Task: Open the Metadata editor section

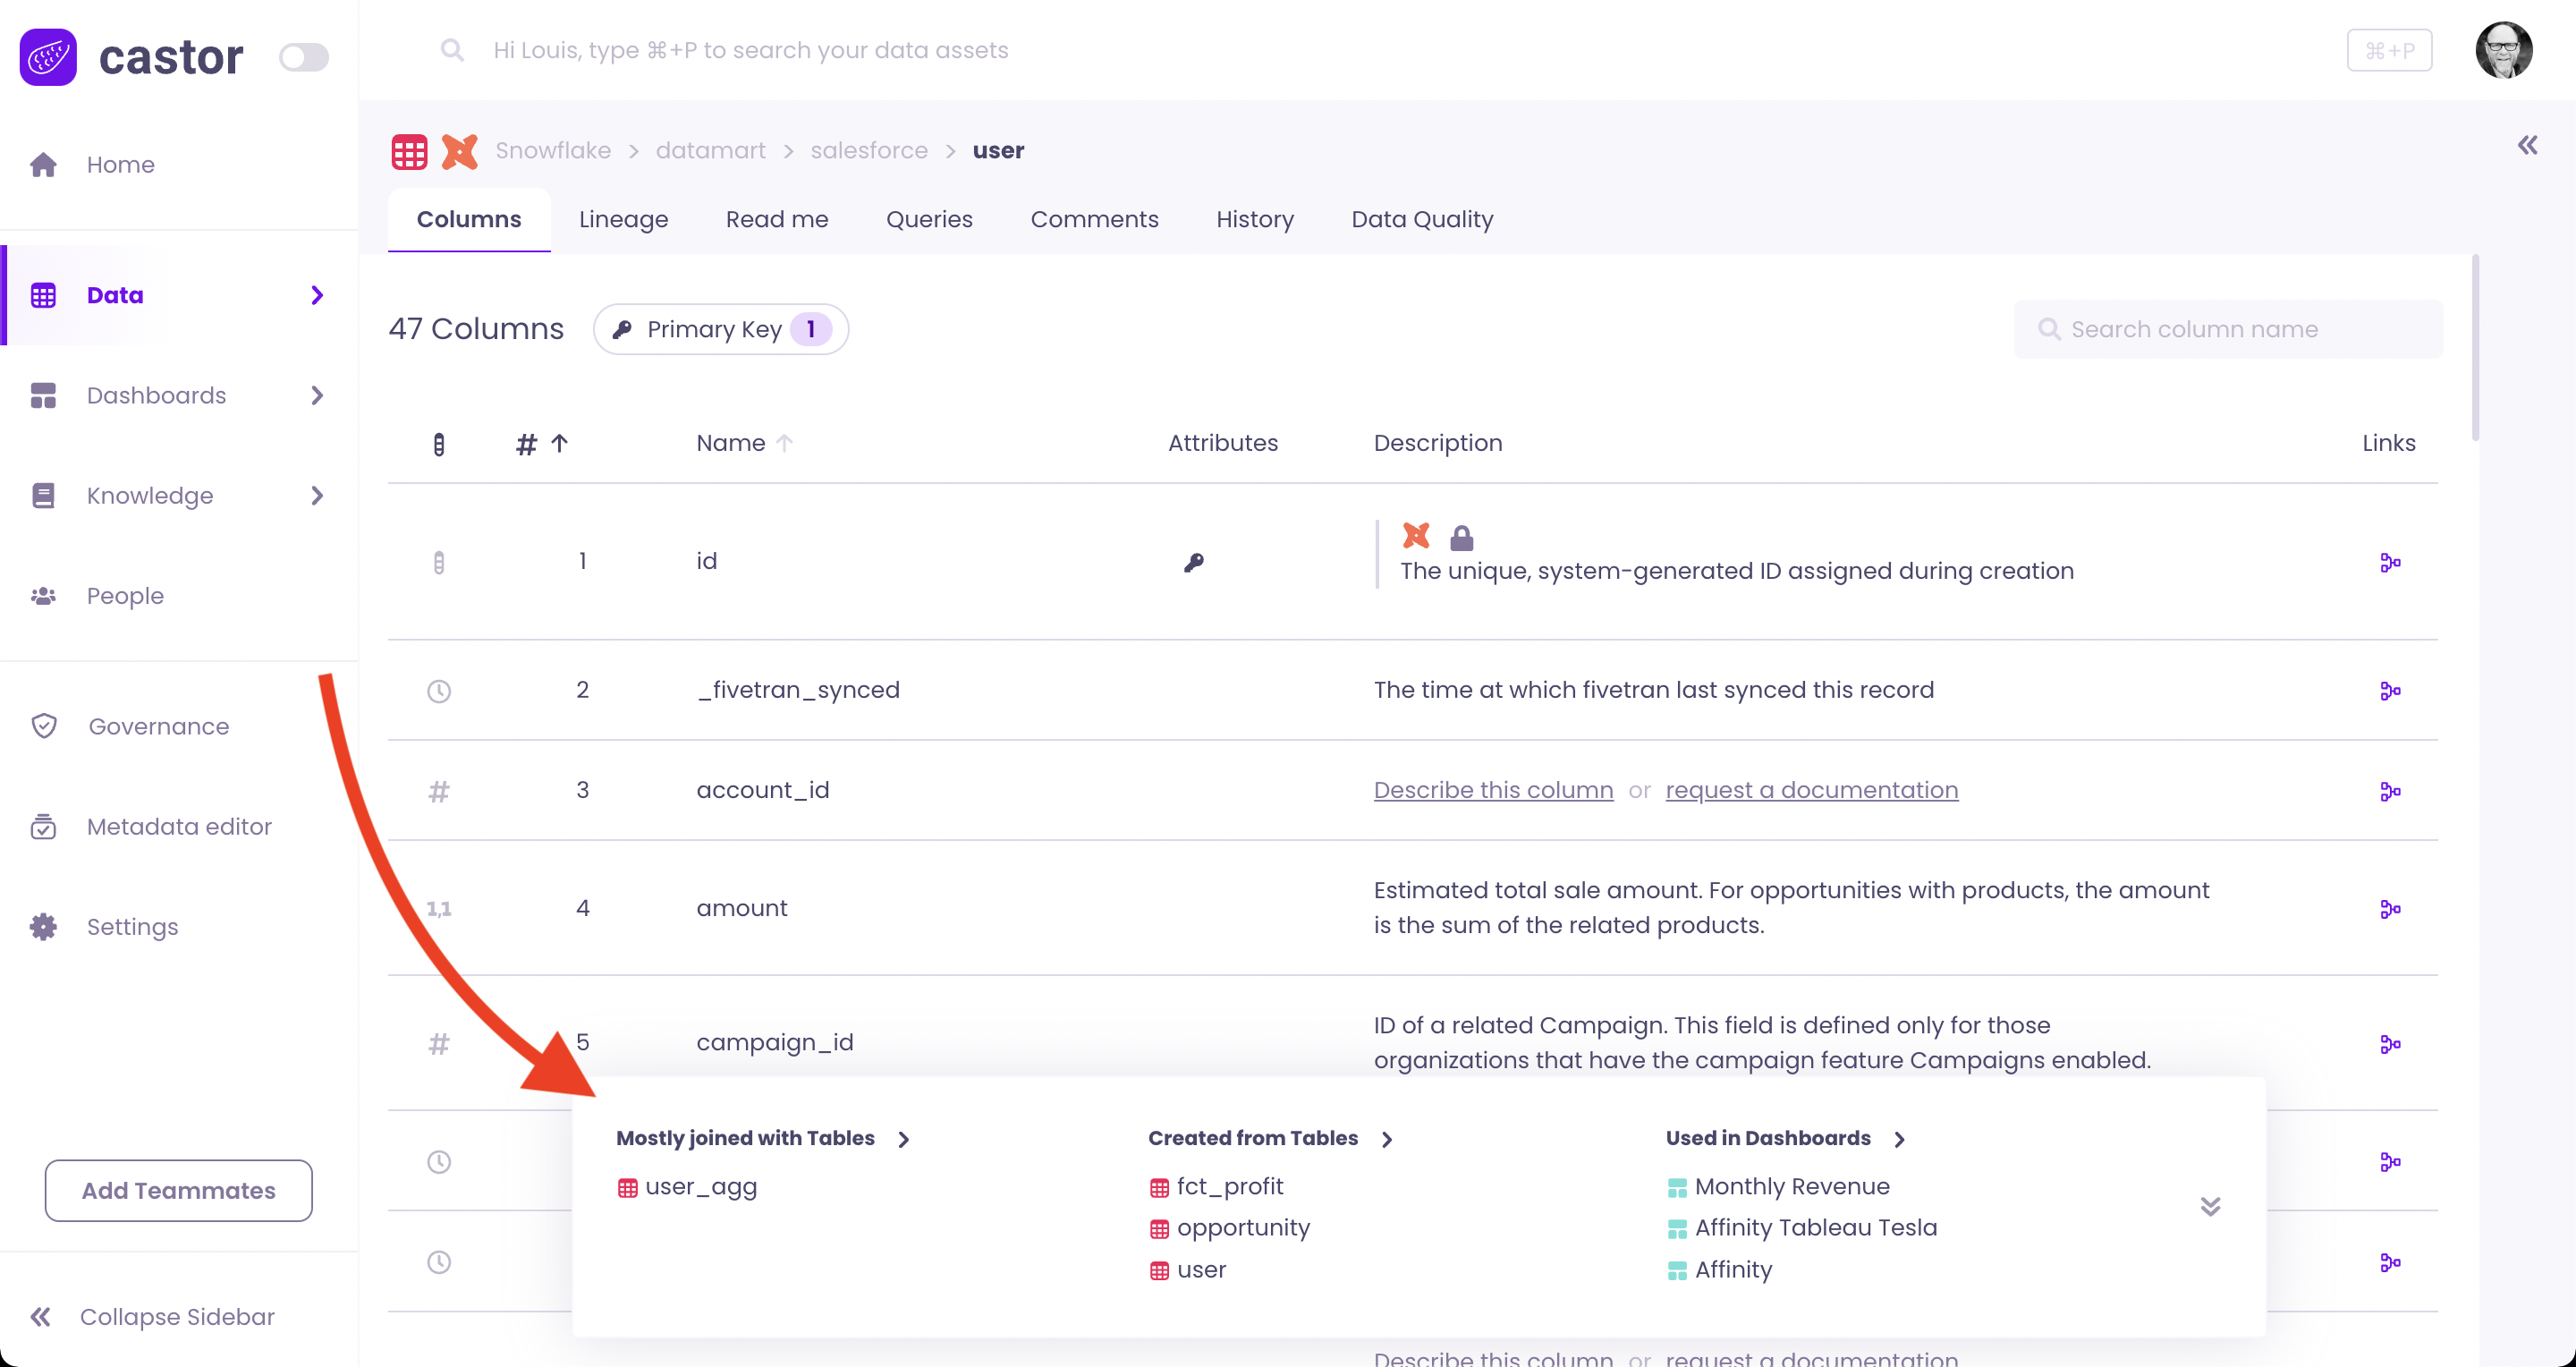Action: tap(178, 826)
